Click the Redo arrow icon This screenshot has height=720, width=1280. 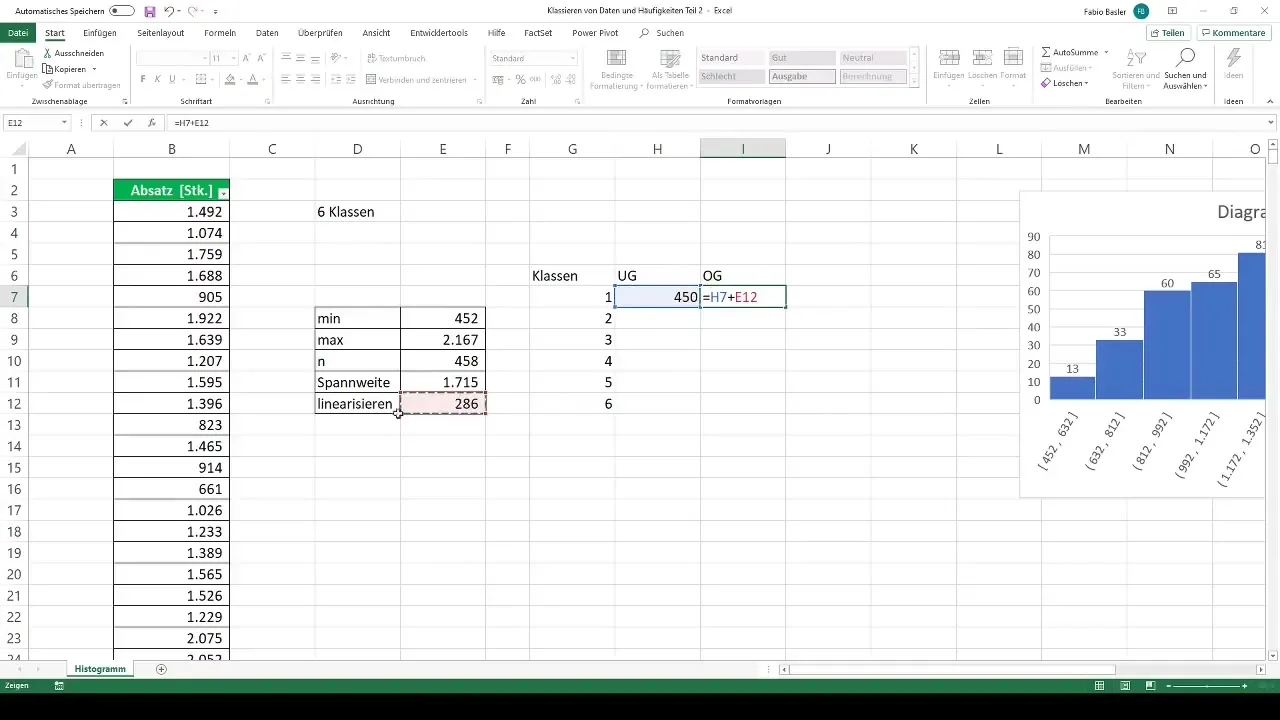(193, 11)
